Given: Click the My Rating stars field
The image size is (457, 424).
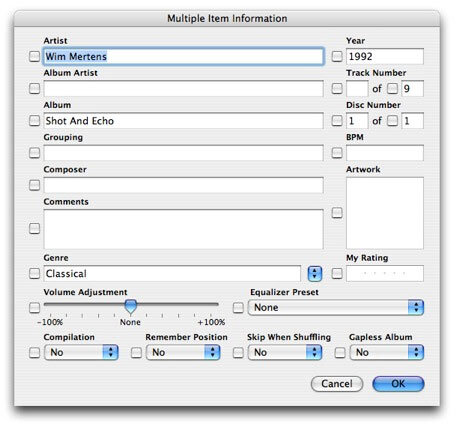Looking at the screenshot, I should (385, 274).
